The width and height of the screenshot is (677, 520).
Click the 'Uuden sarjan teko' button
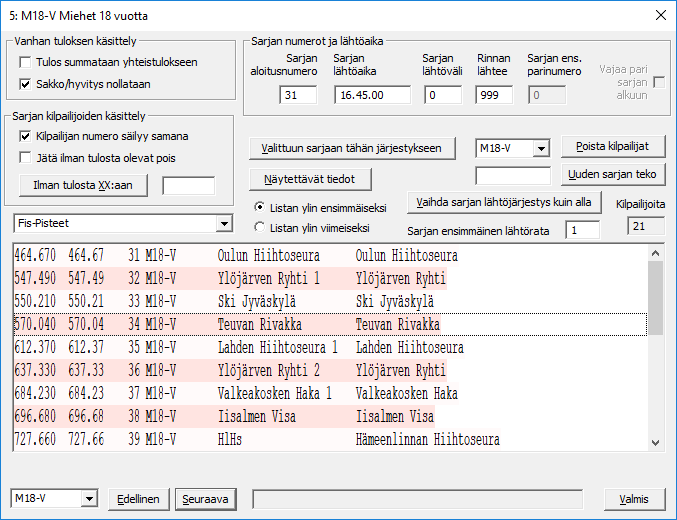click(x=612, y=175)
